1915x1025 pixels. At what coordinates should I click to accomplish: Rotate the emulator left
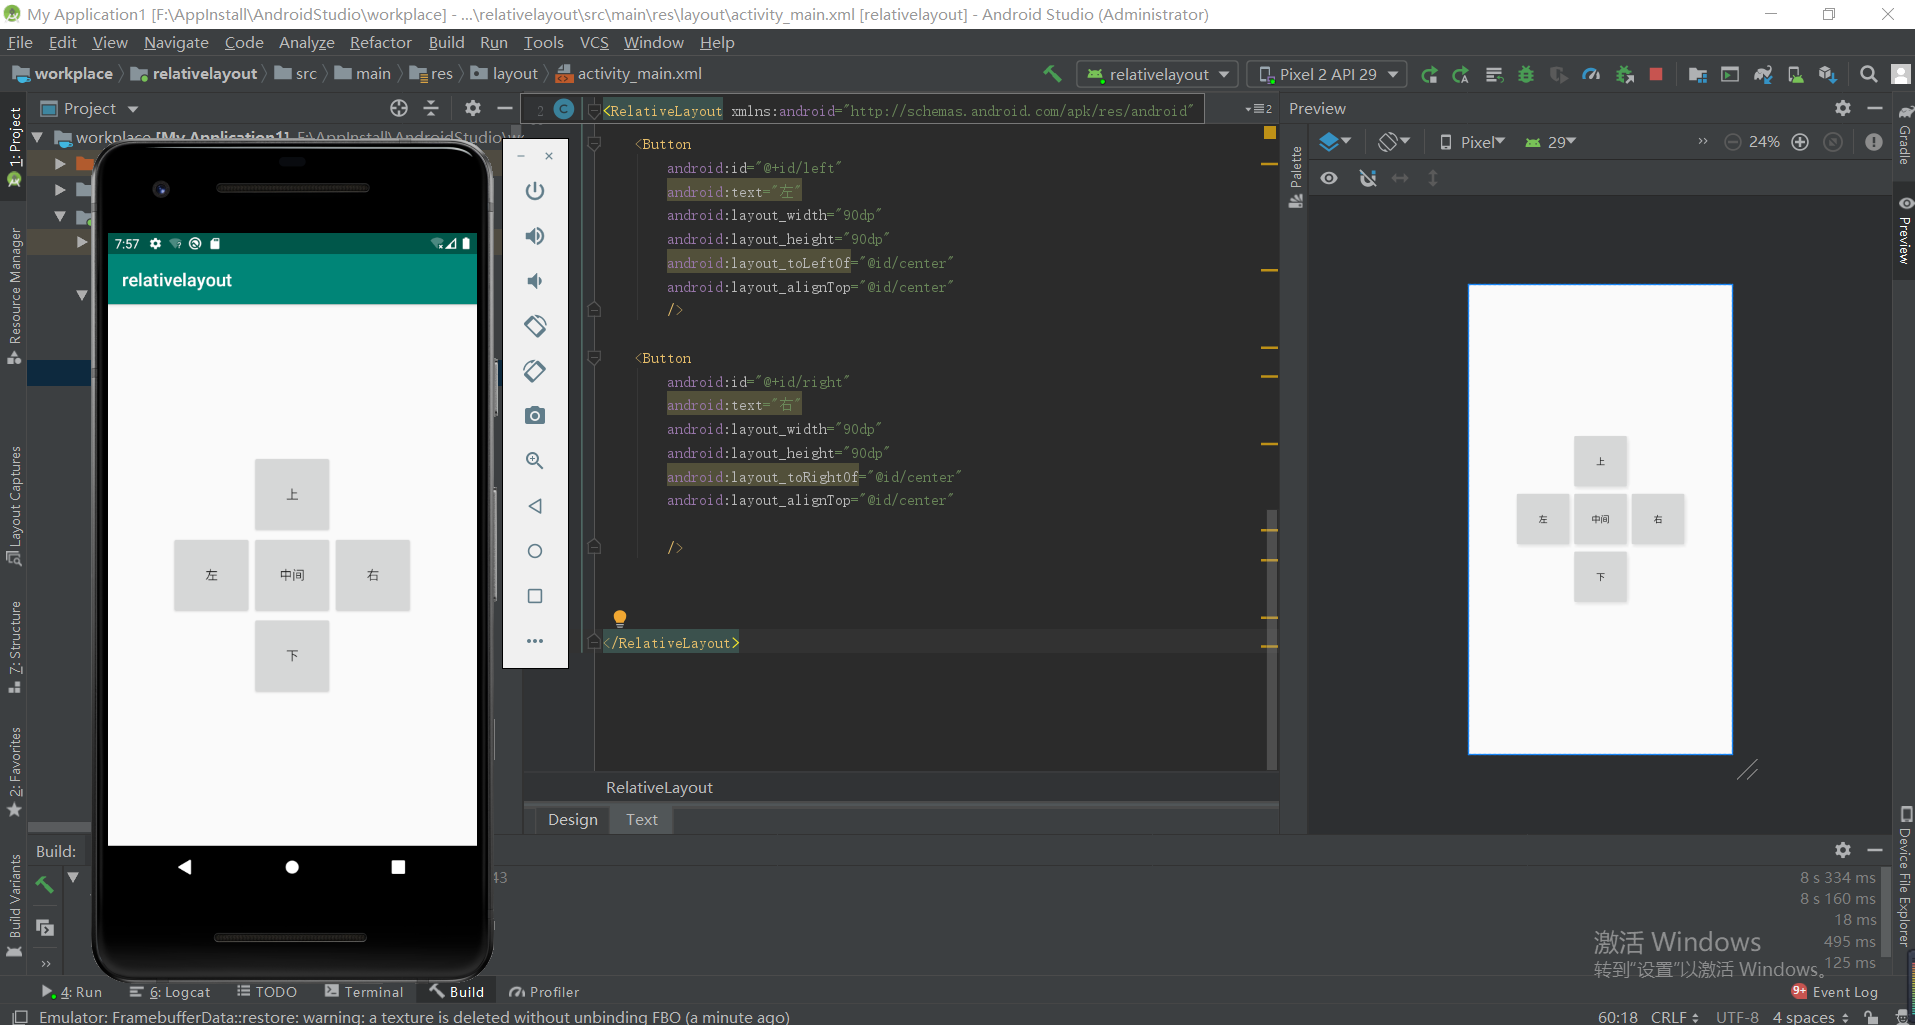pyautogui.click(x=535, y=325)
